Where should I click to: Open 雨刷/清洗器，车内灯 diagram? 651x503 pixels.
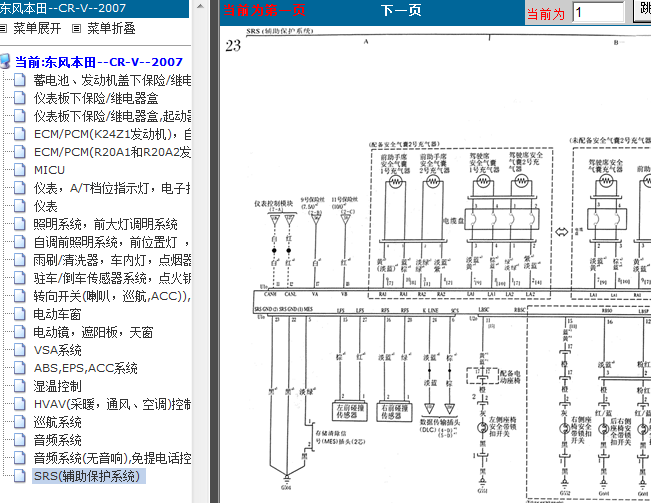coord(112,260)
